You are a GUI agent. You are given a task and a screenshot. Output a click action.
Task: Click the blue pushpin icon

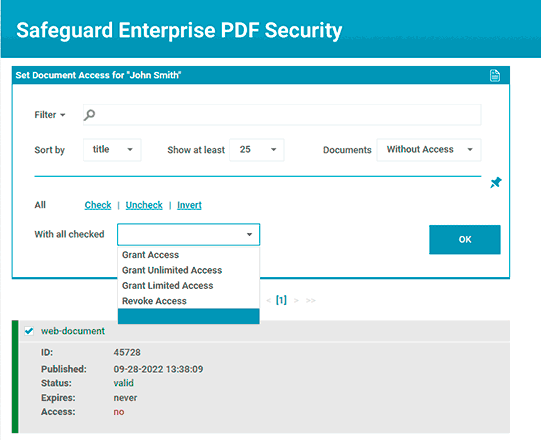coord(496,183)
